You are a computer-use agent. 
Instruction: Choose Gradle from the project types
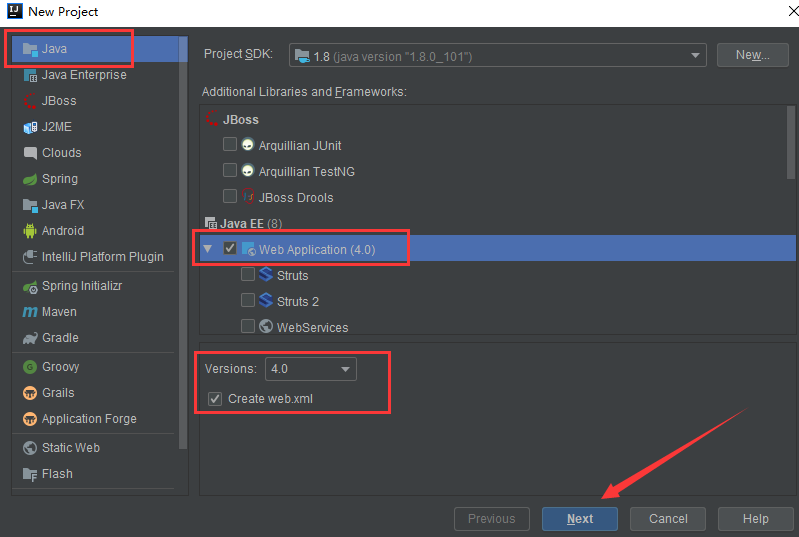point(60,338)
